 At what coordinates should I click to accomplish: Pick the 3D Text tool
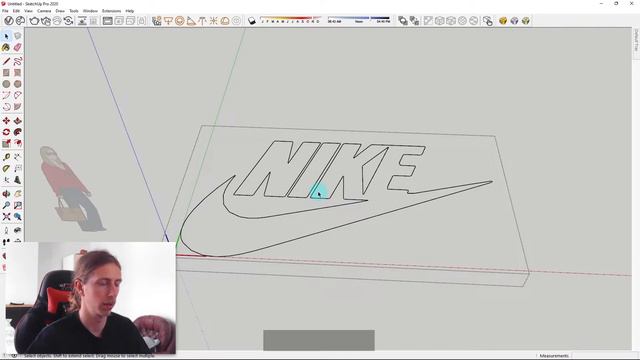coord(18,180)
